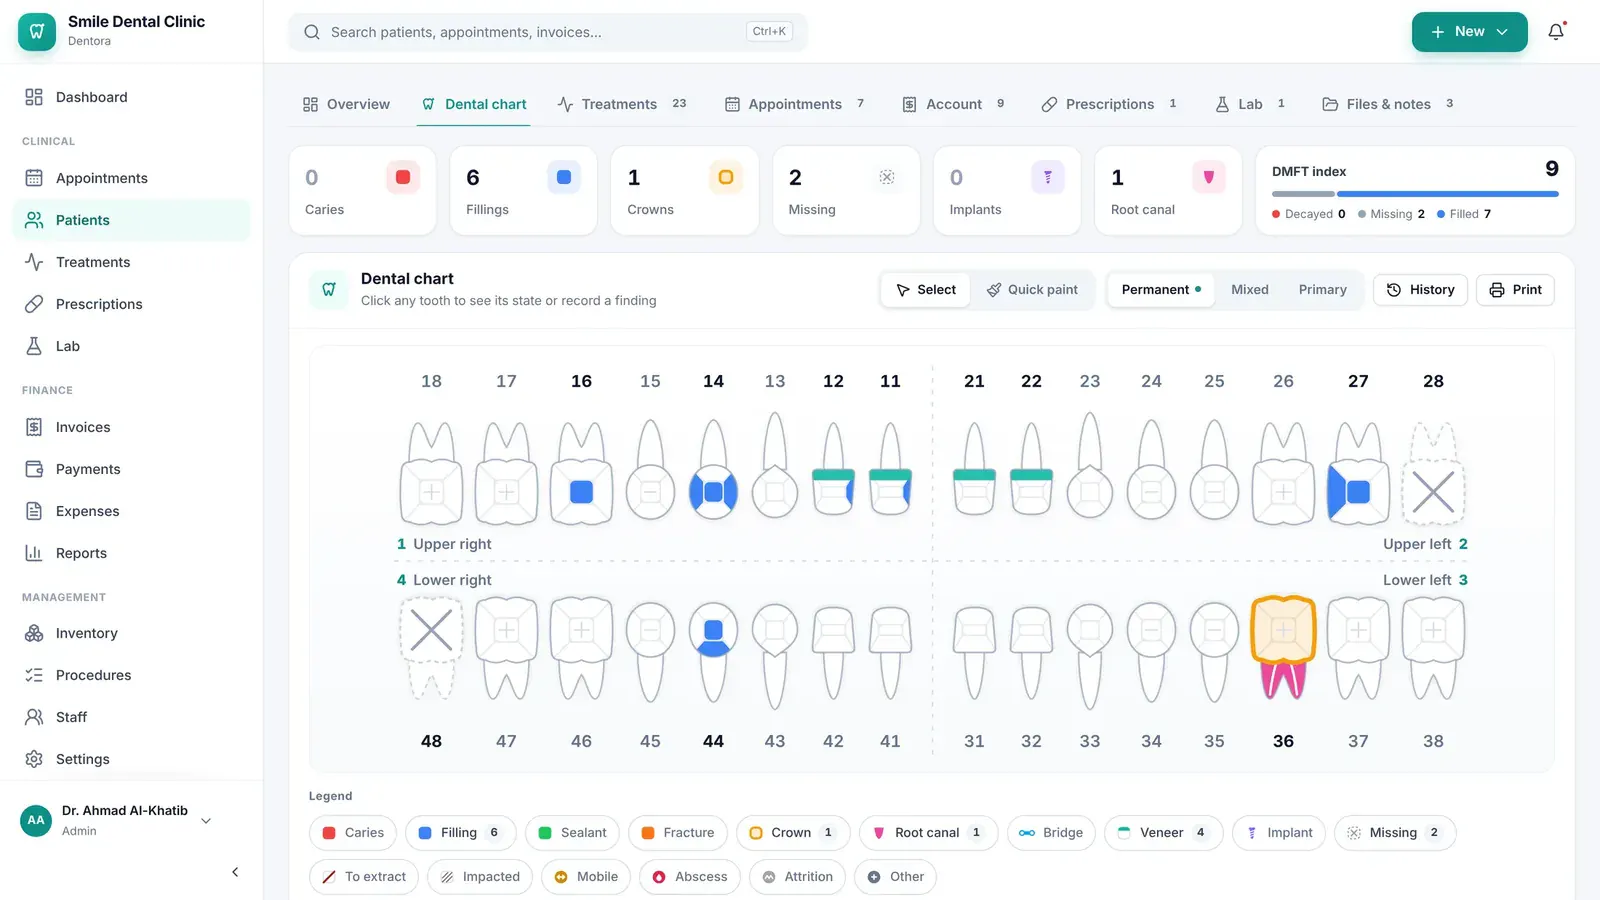Select tooth 27 with filling
This screenshot has width=1600, height=900.
coord(1358,473)
